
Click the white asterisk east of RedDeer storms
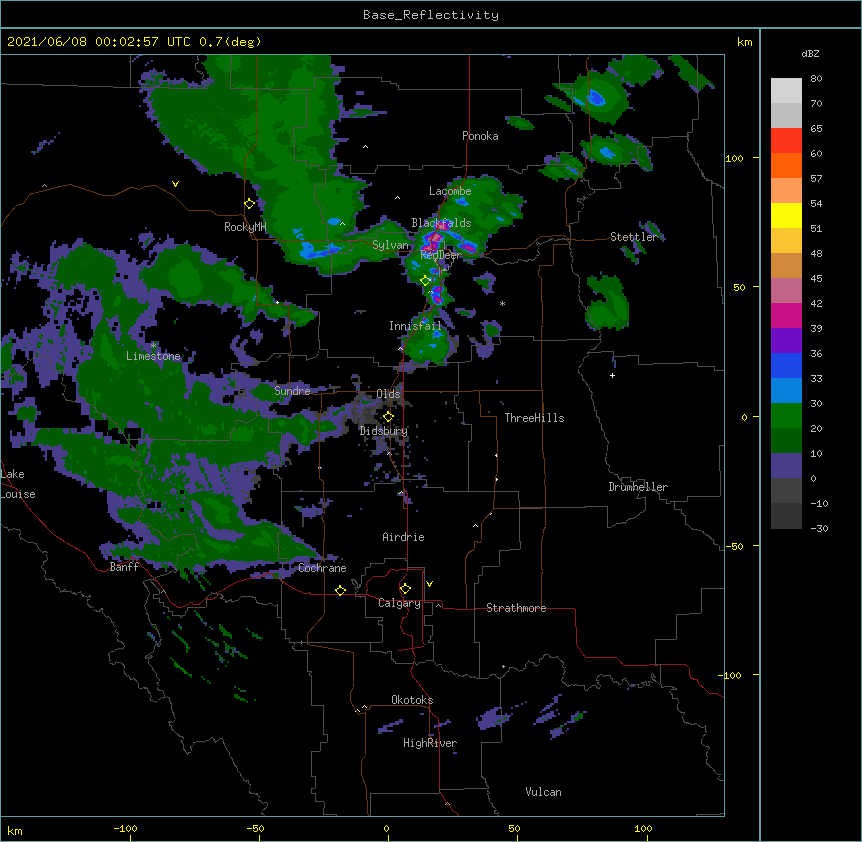click(502, 304)
